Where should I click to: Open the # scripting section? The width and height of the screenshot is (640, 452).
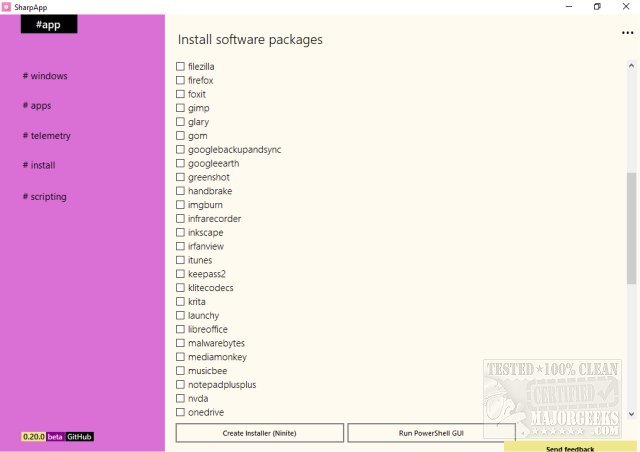pyautogui.click(x=44, y=197)
